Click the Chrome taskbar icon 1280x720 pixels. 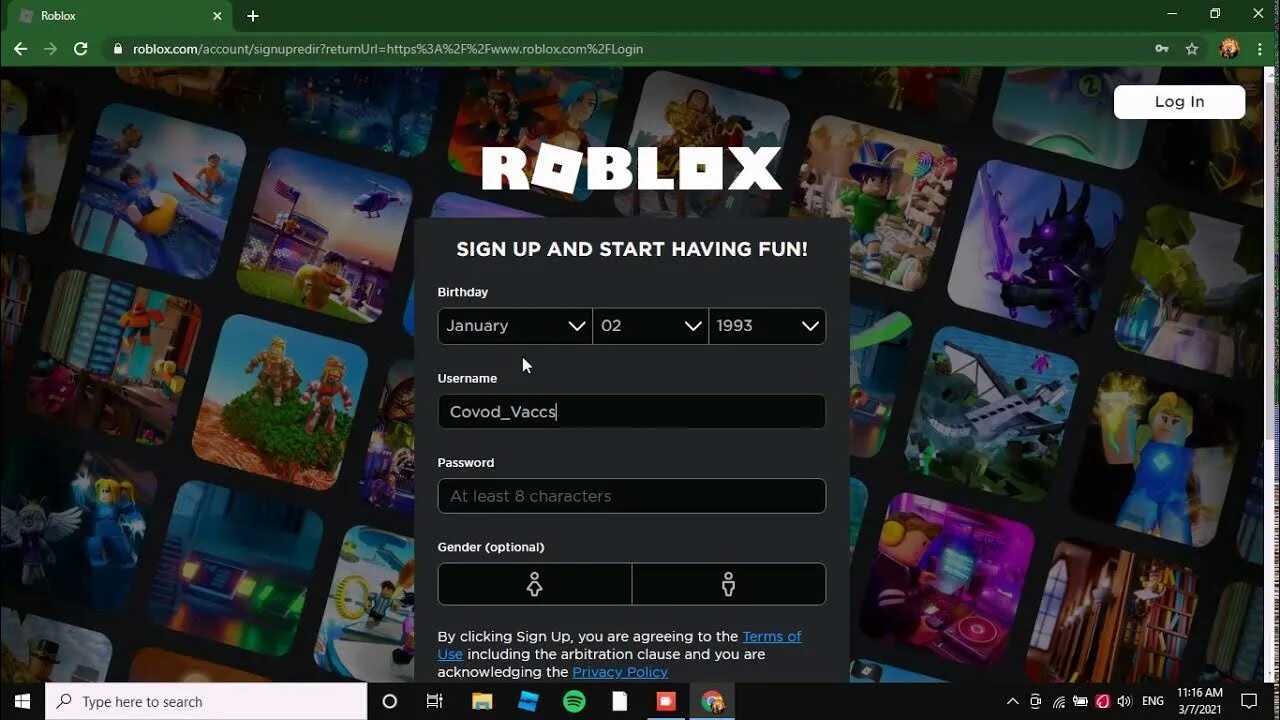pyautogui.click(x=712, y=702)
